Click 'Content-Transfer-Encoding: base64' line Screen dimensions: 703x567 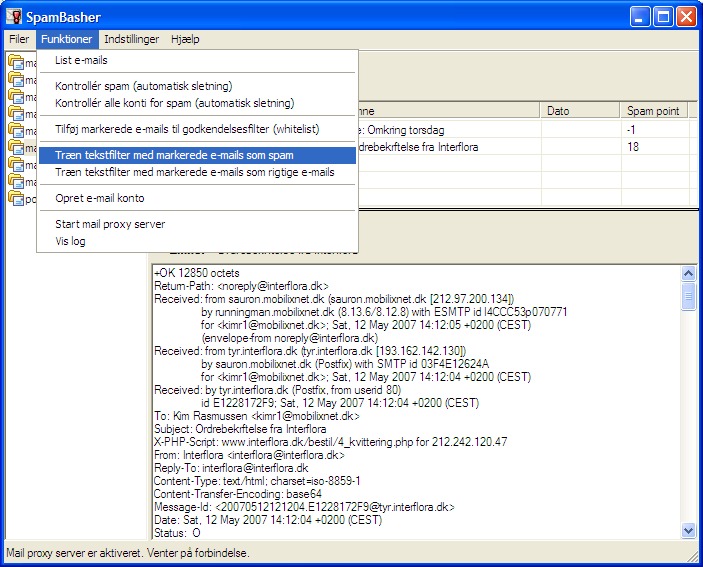(x=238, y=494)
